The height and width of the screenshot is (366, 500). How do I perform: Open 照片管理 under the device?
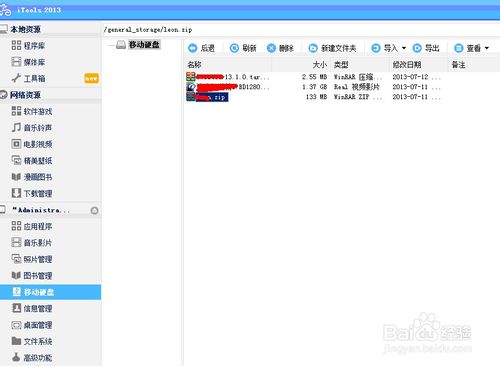click(x=32, y=259)
